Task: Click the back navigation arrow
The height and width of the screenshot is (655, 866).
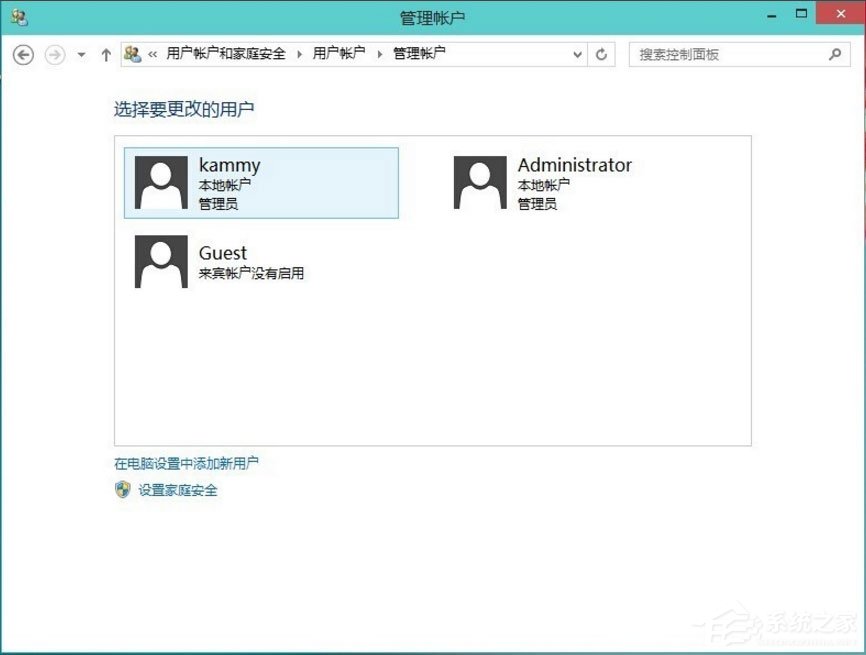Action: pyautogui.click(x=23, y=55)
